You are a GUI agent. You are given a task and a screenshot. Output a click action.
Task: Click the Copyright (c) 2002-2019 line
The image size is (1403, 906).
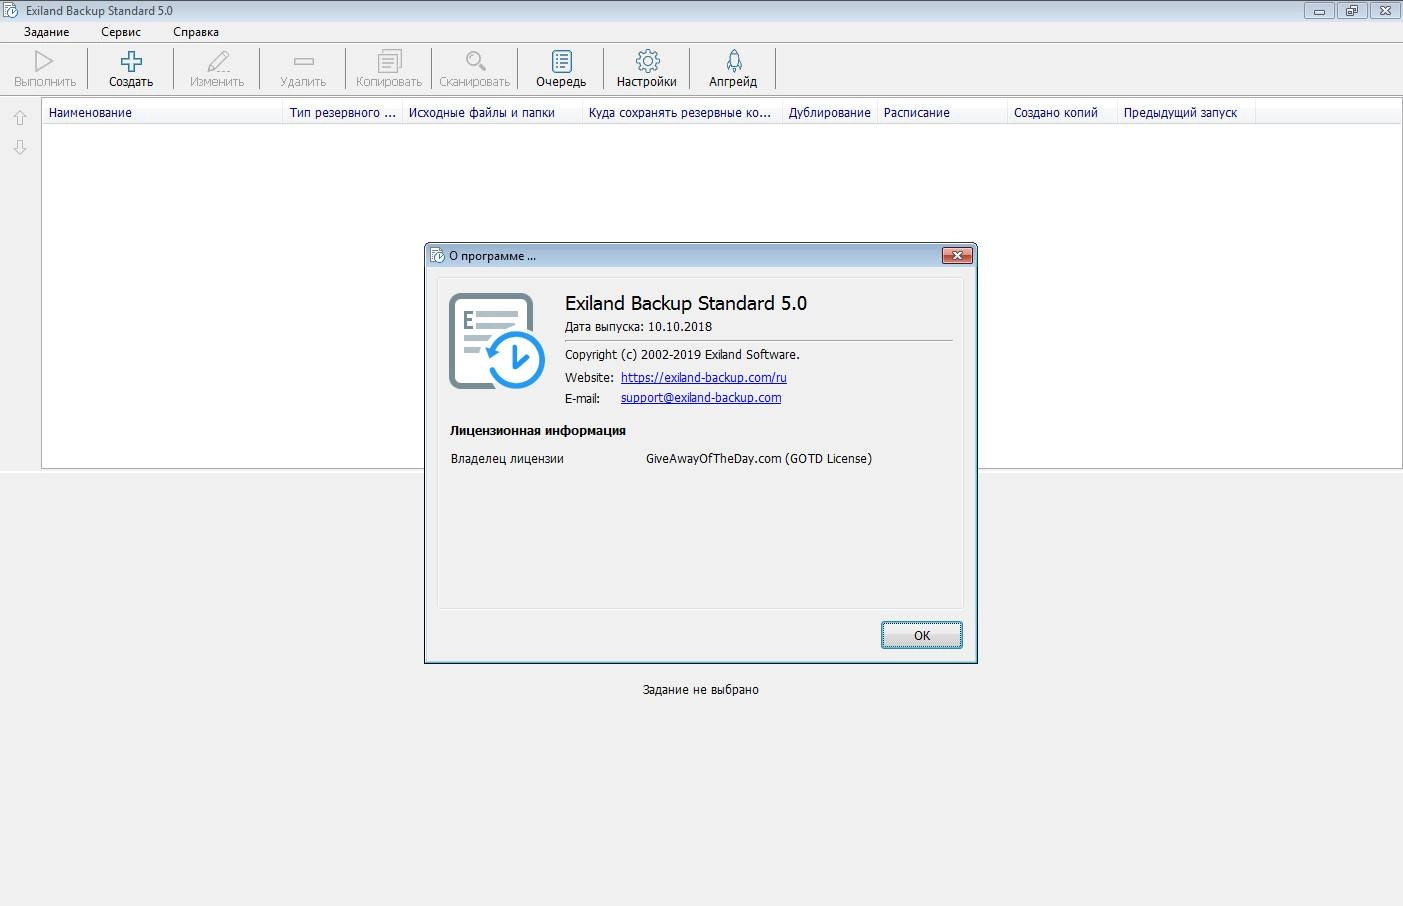coord(682,355)
